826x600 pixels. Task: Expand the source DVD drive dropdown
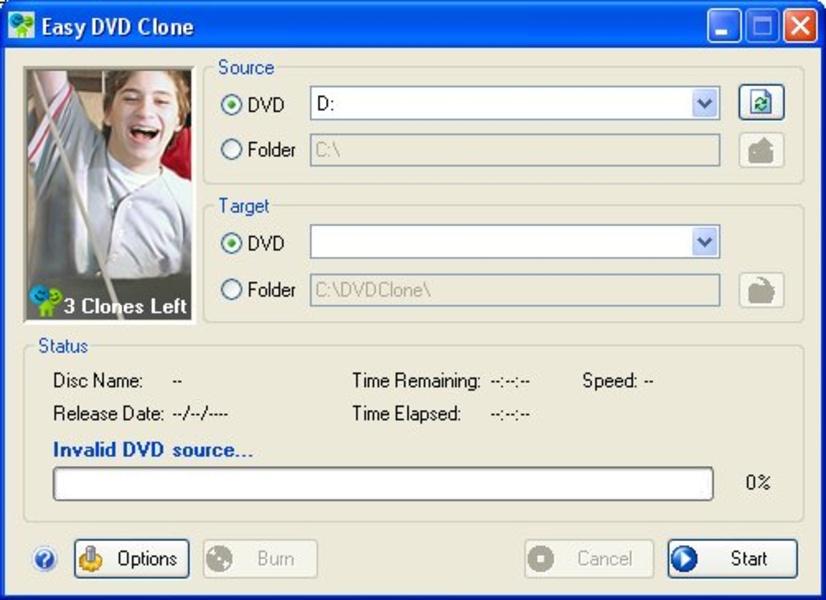(x=705, y=103)
